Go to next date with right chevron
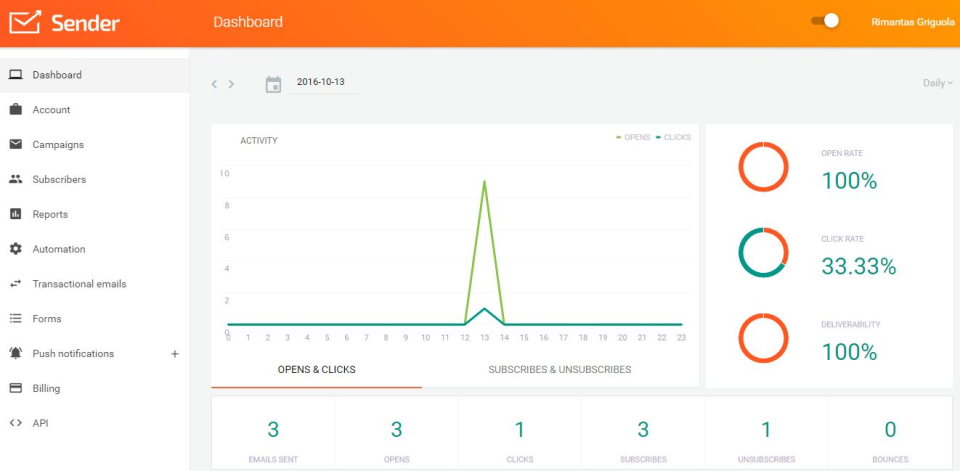The width and height of the screenshot is (960, 471). tap(231, 84)
